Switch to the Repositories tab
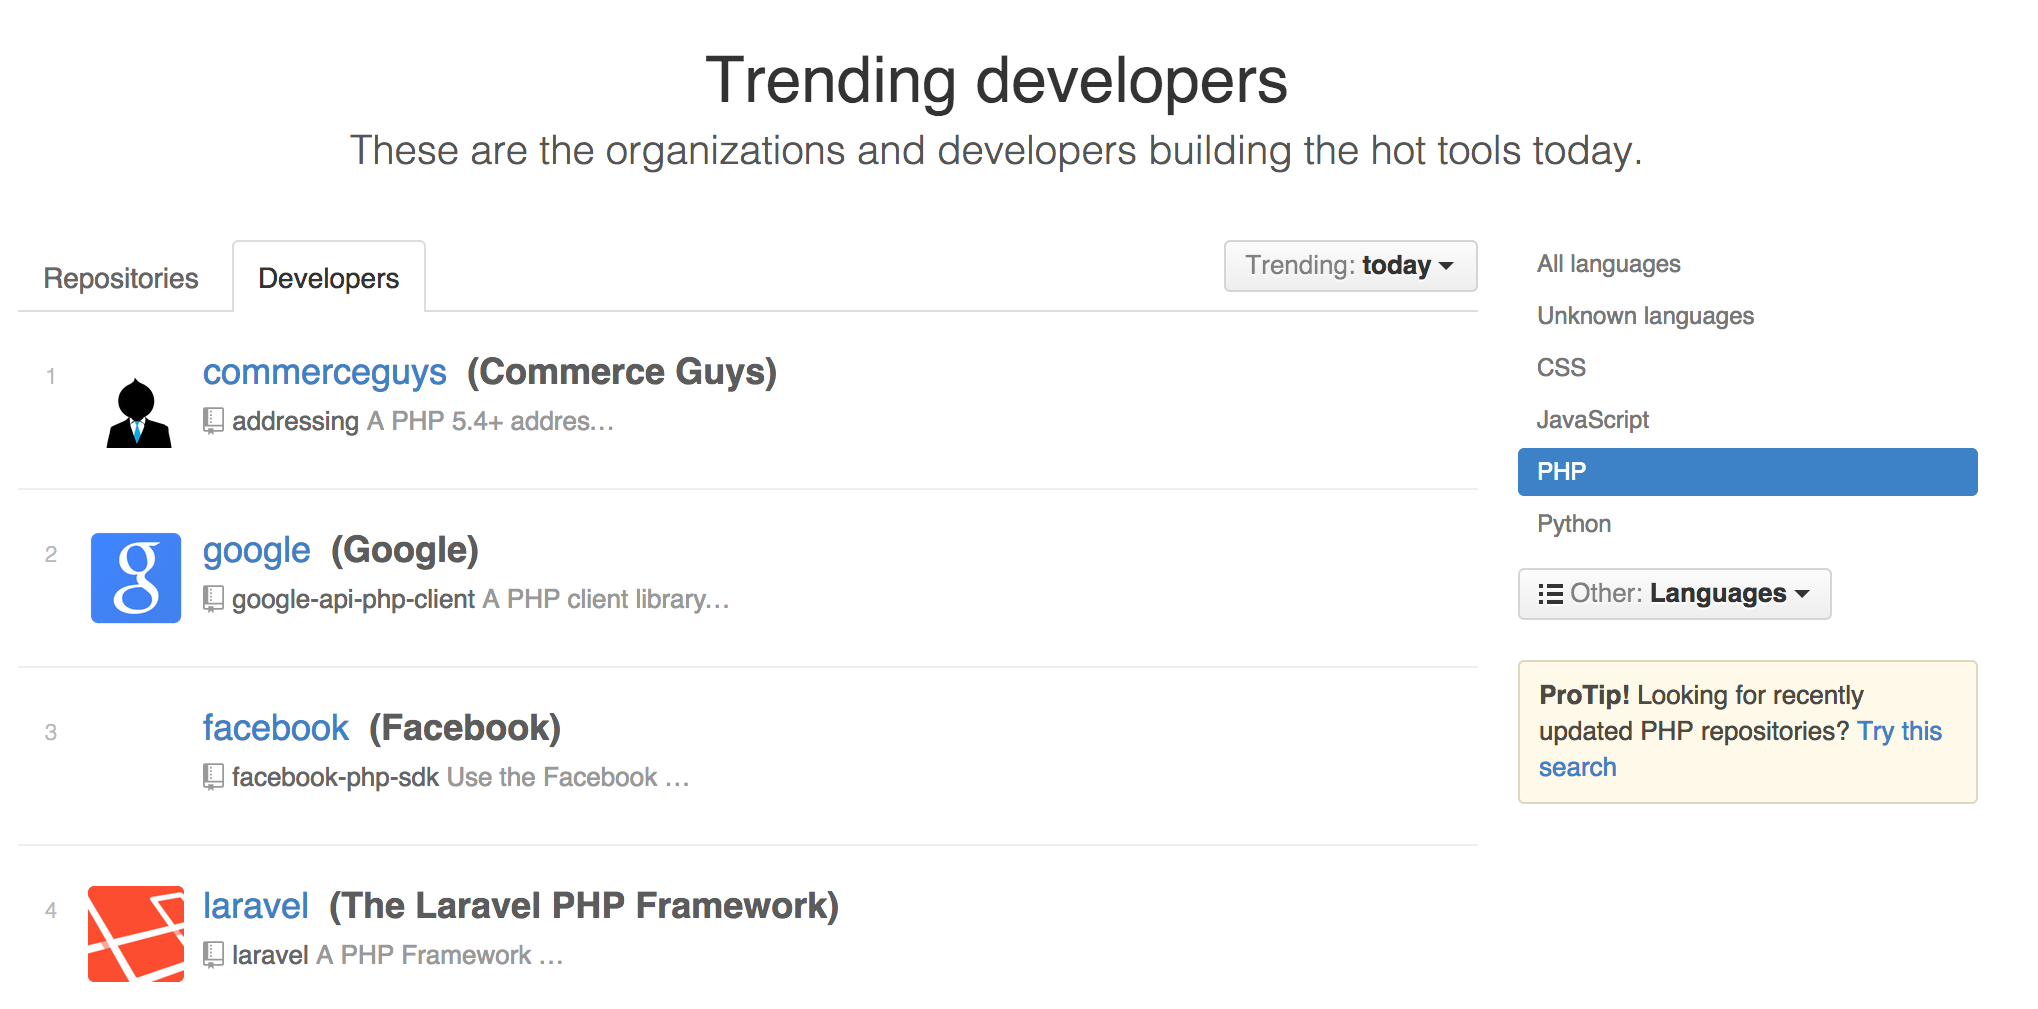The width and height of the screenshot is (2038, 1009). coord(121,278)
